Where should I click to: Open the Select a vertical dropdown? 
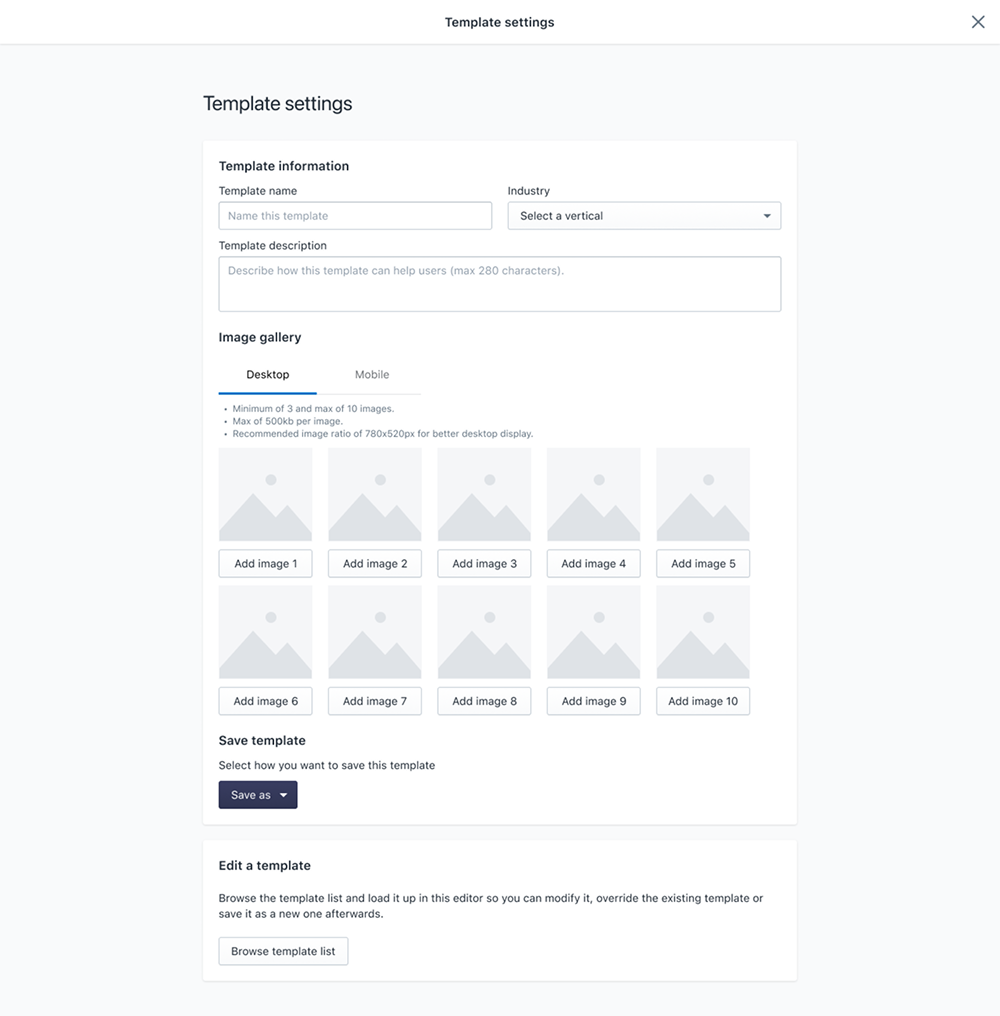pyautogui.click(x=644, y=215)
